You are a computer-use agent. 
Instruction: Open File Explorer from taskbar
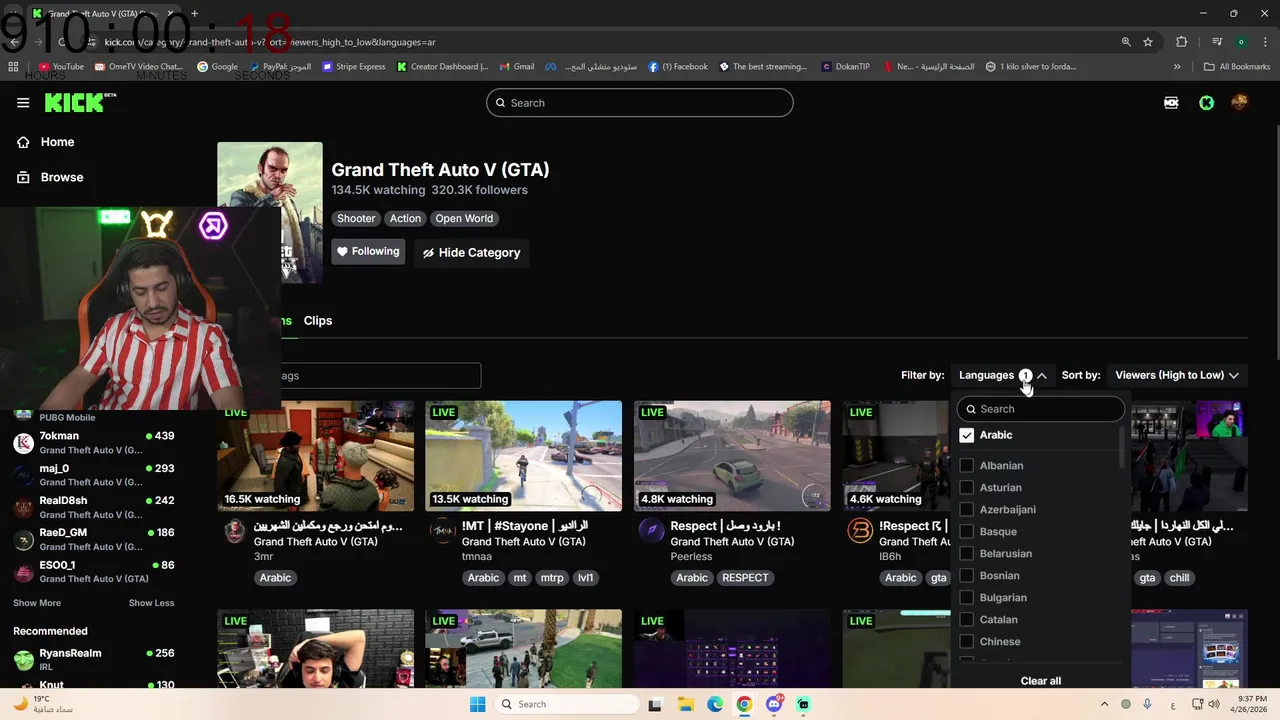pyautogui.click(x=685, y=704)
